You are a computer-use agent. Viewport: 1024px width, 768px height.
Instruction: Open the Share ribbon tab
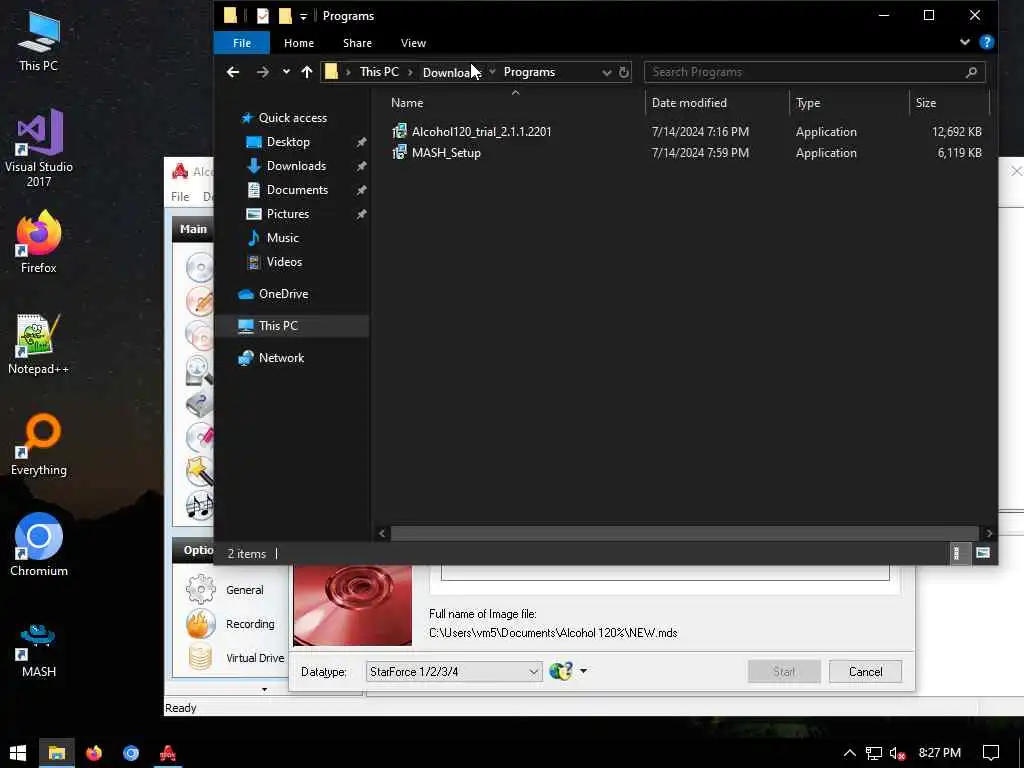[357, 43]
